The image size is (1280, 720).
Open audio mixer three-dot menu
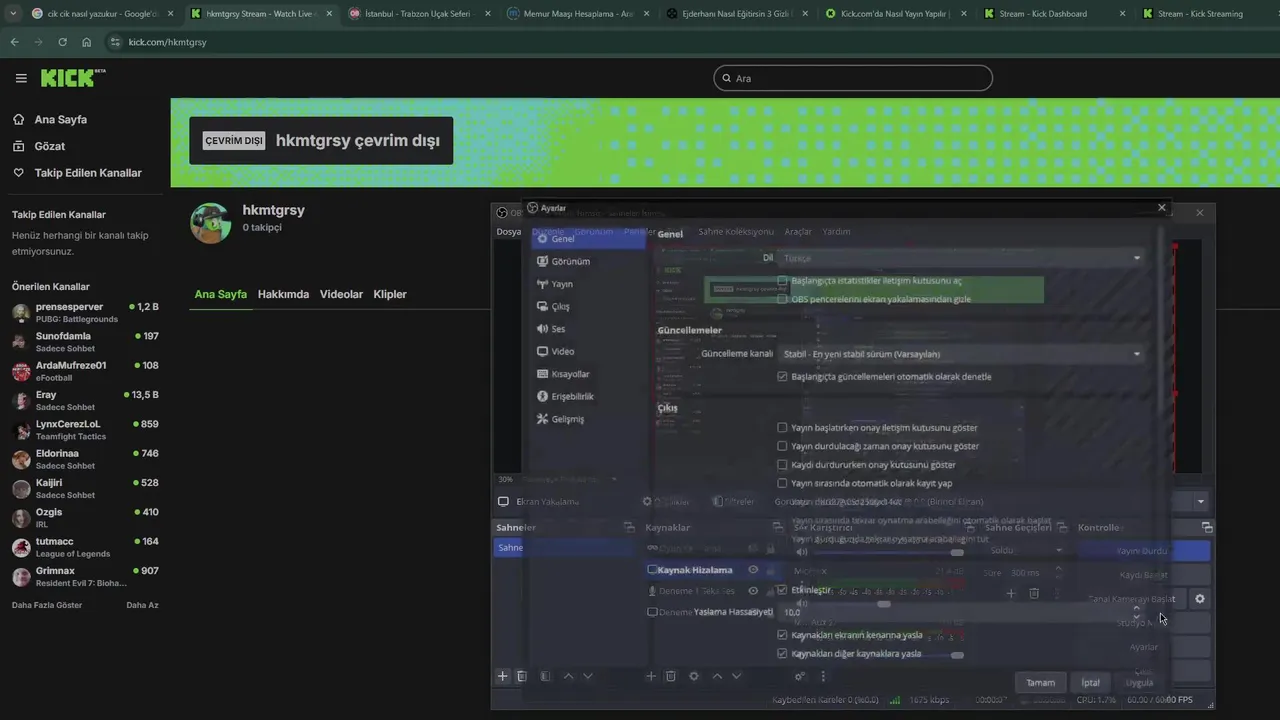coord(823,676)
